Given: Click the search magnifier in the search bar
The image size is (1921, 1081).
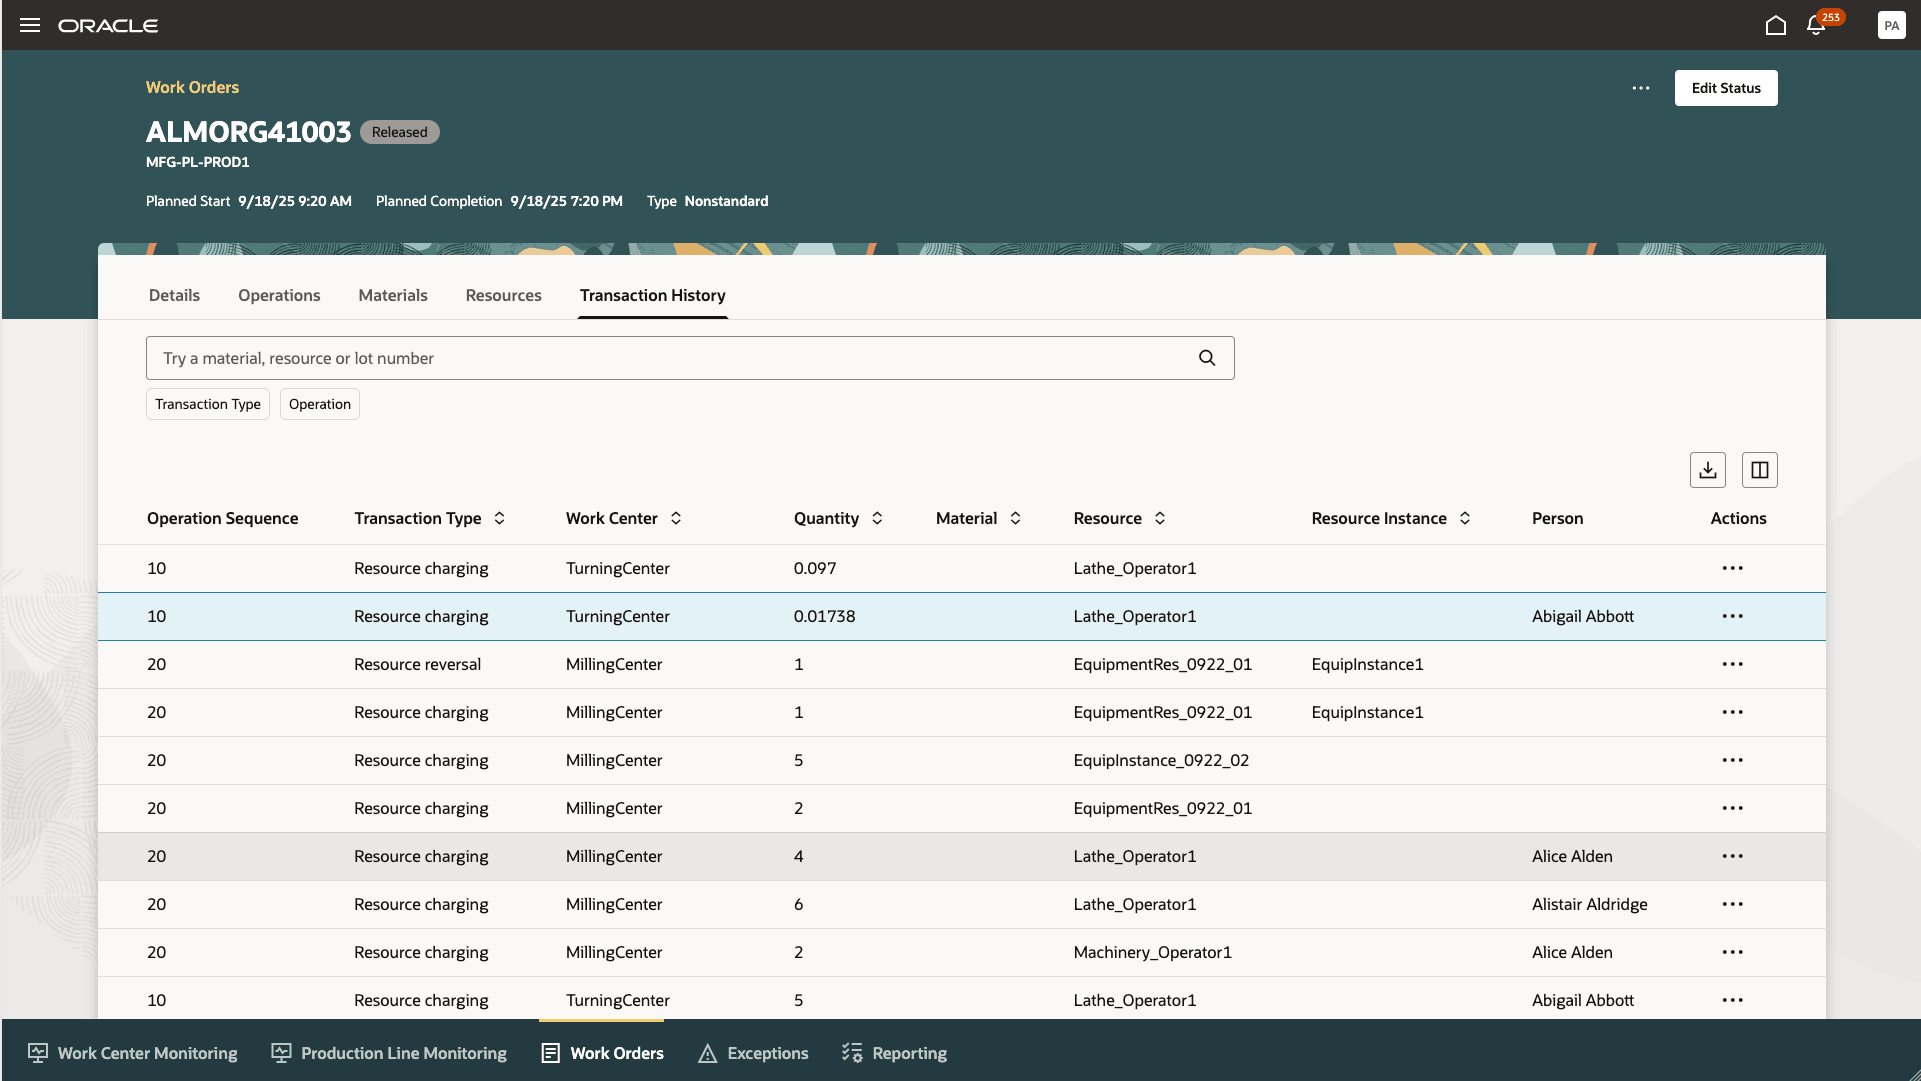Looking at the screenshot, I should click(x=1206, y=357).
